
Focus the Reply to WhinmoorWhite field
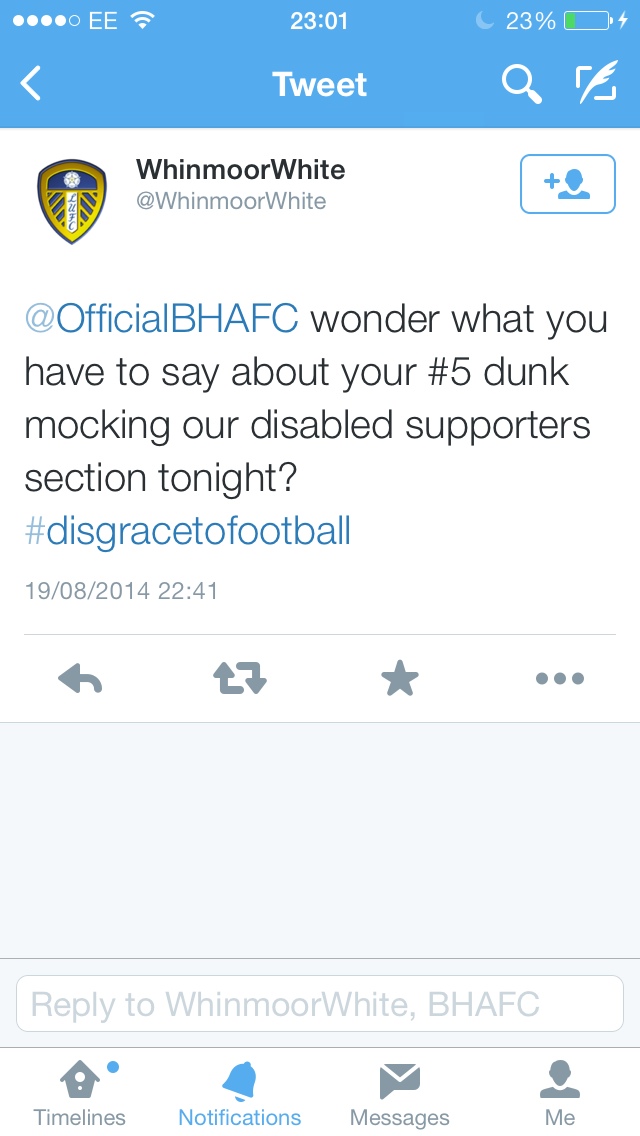click(320, 1003)
